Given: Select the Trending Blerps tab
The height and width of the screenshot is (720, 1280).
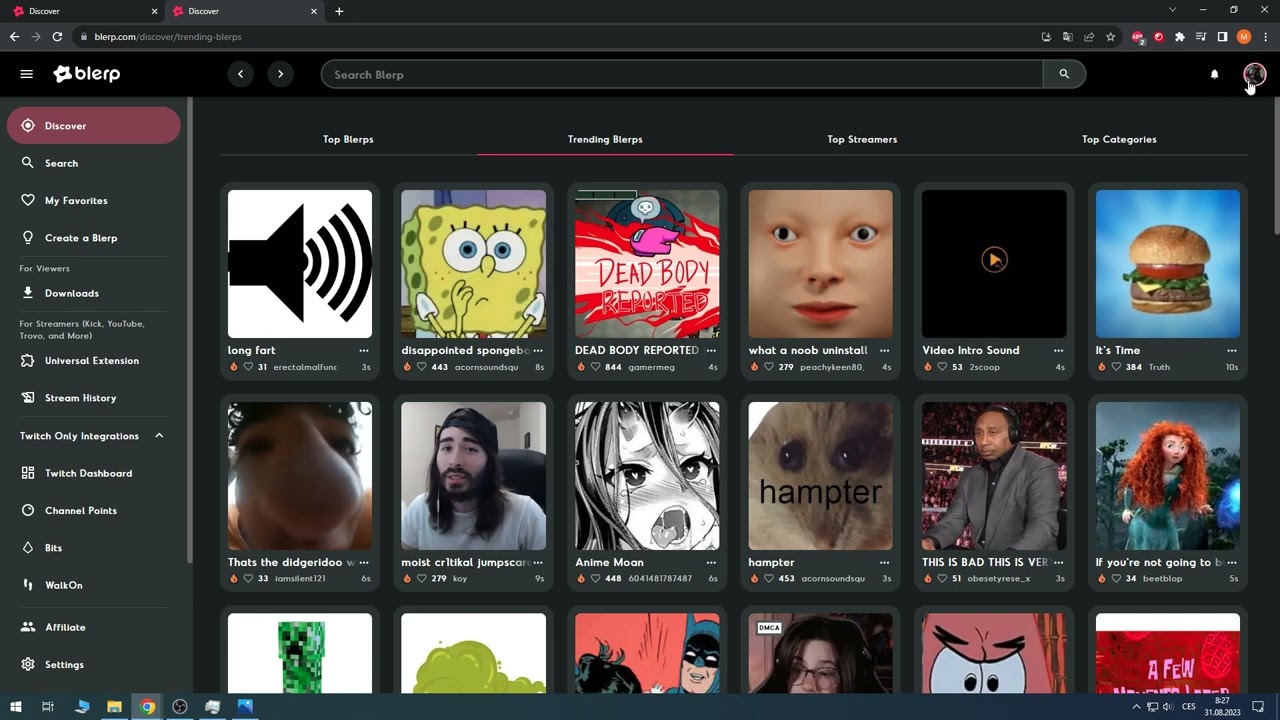Looking at the screenshot, I should point(605,139).
